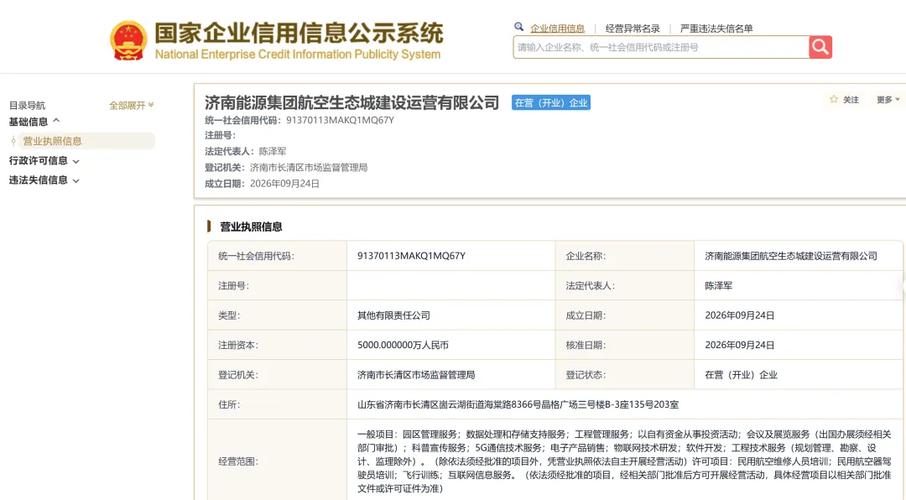Click the star 关注 icon
The width and height of the screenshot is (906, 500).
834,99
